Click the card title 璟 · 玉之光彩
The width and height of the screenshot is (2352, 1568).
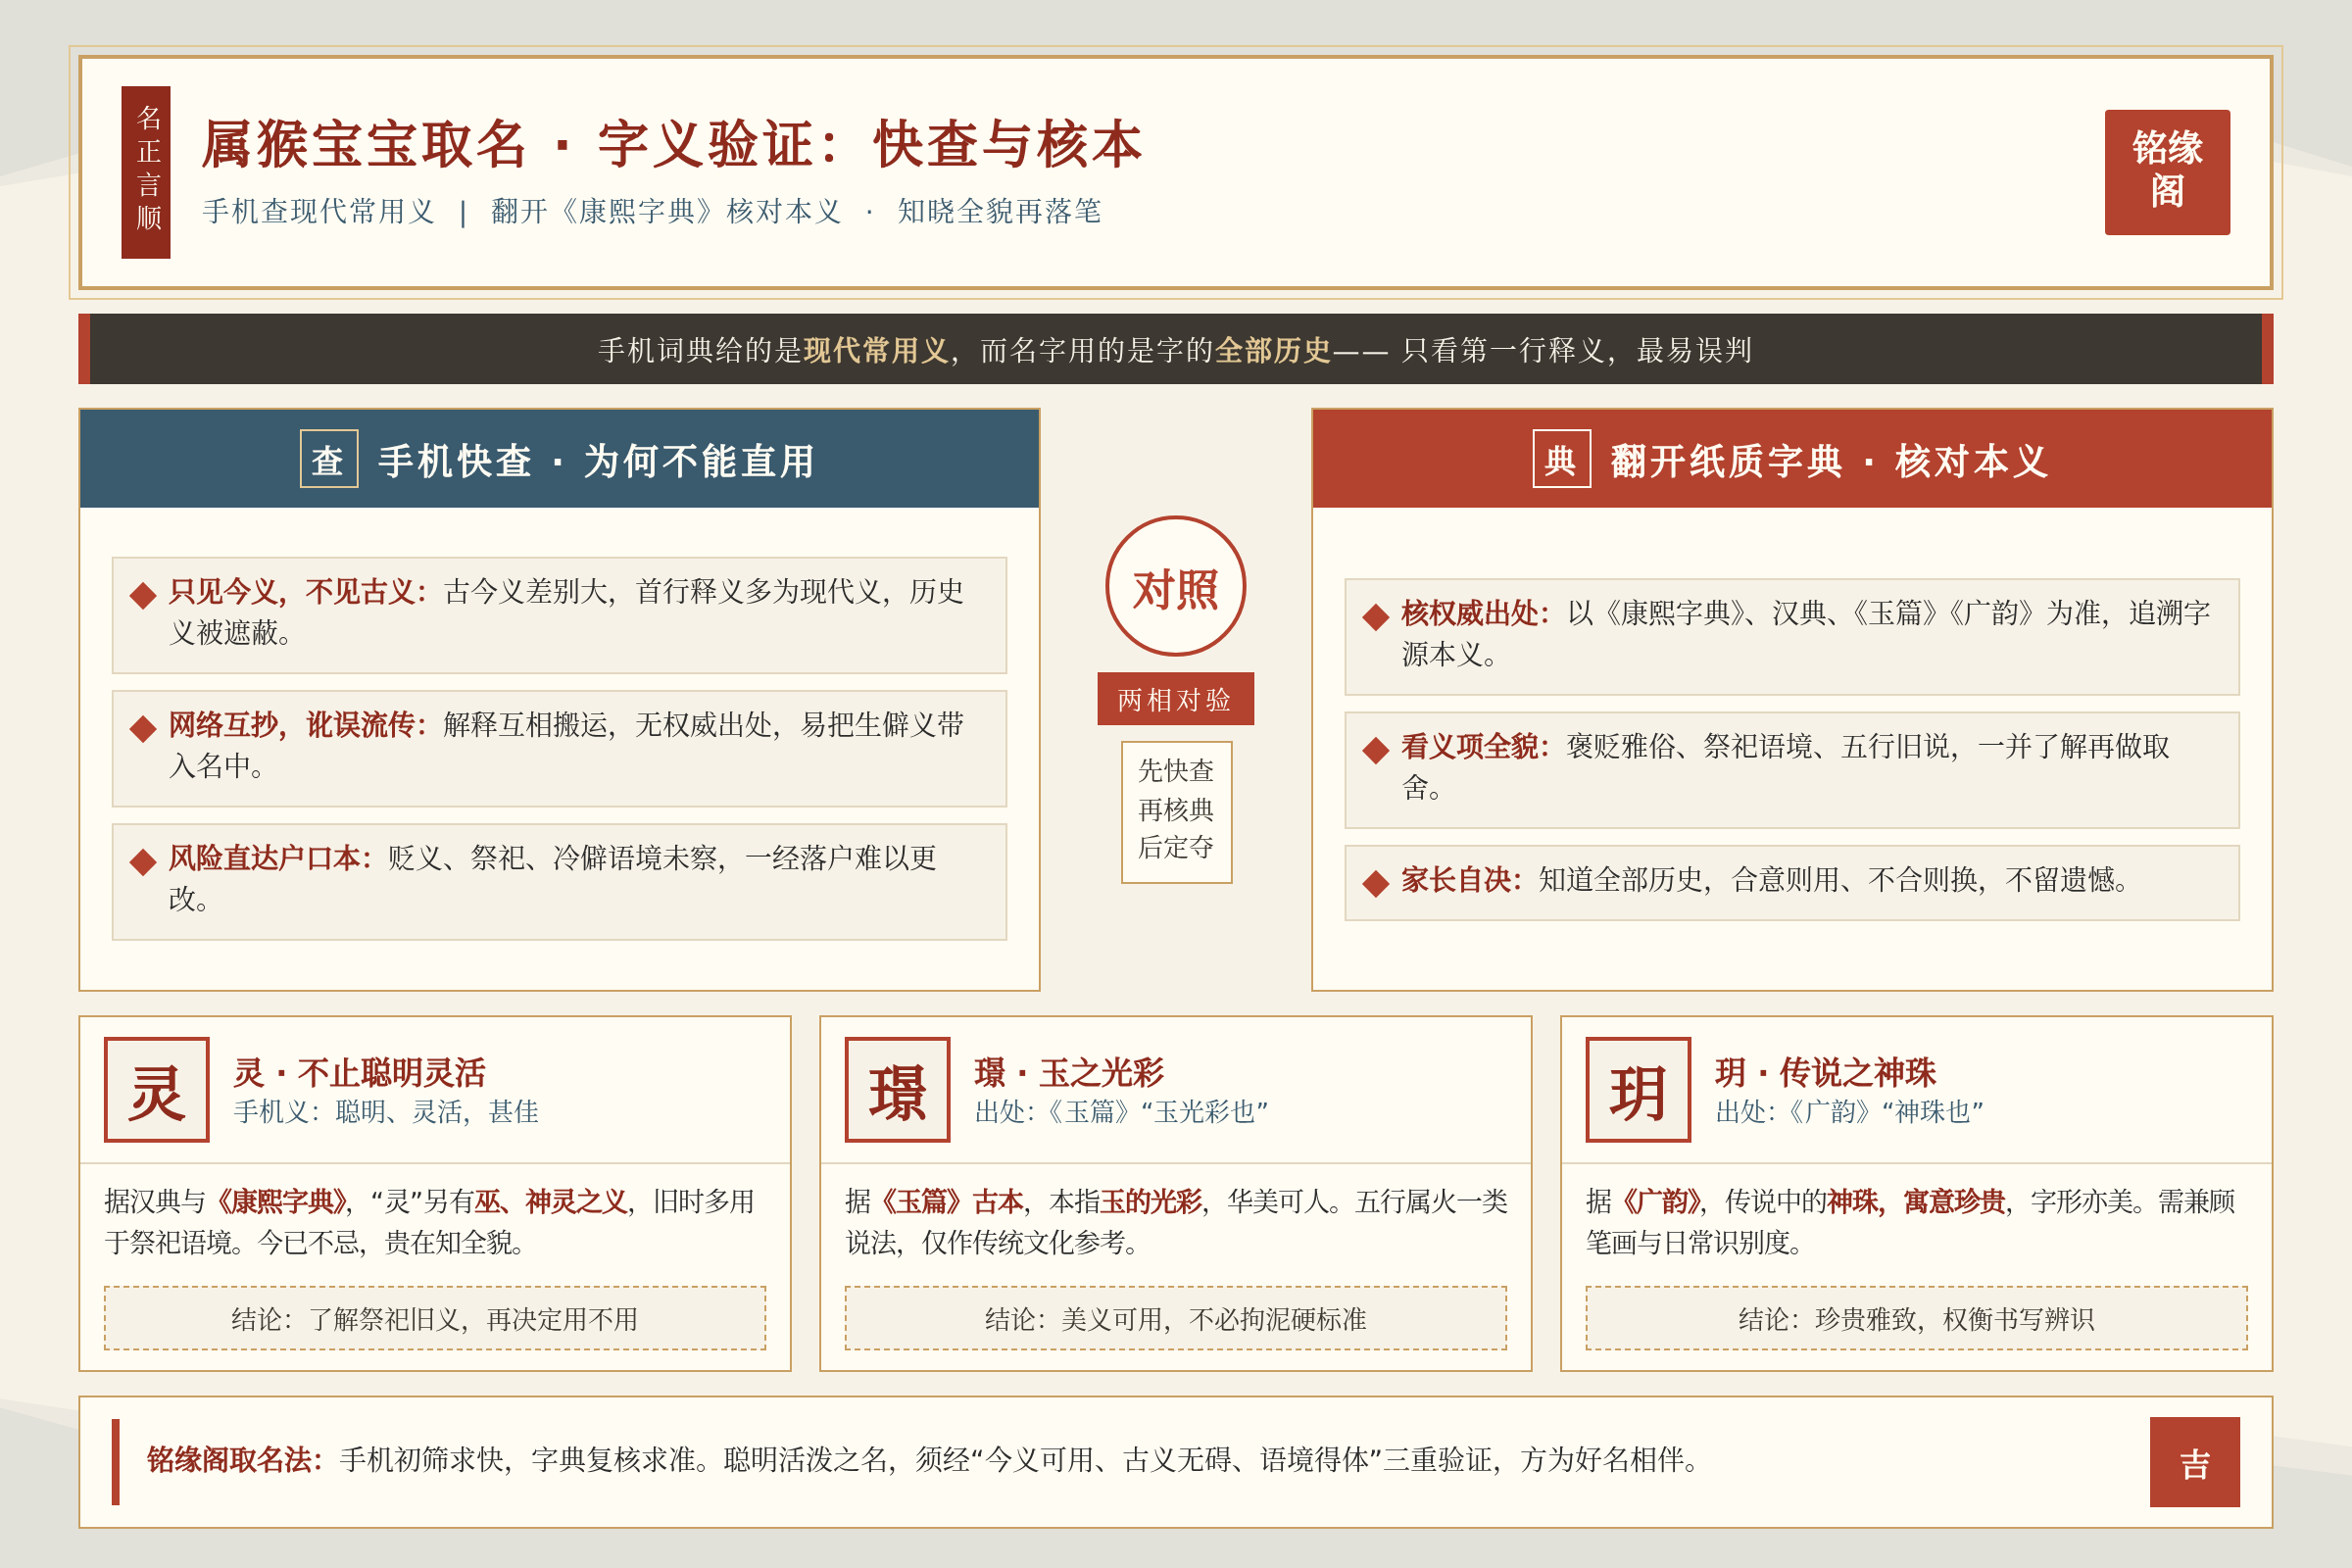click(x=1069, y=1073)
